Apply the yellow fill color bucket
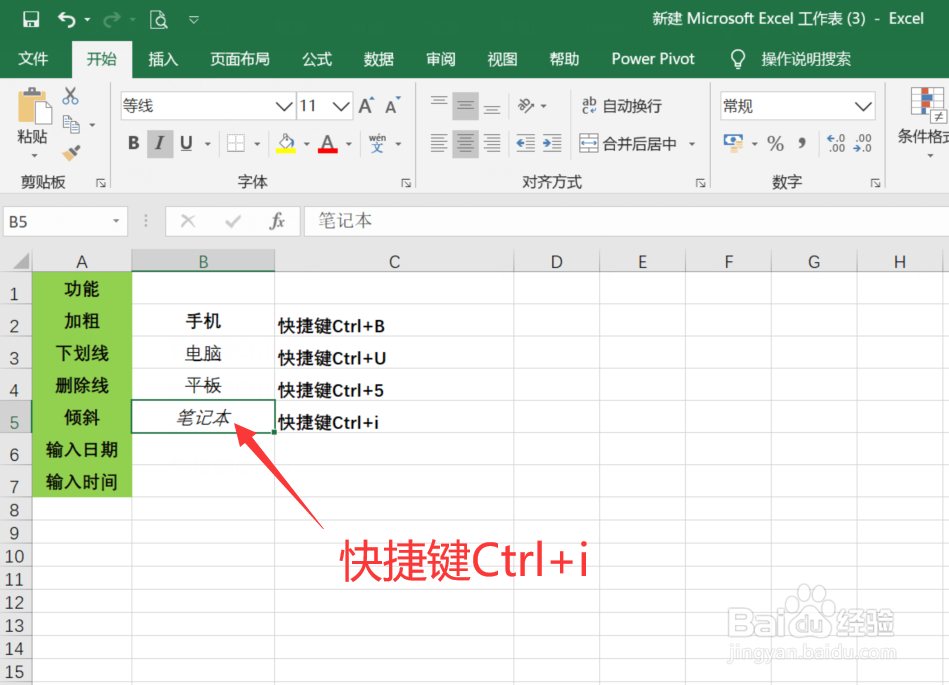The width and height of the screenshot is (949, 685). click(x=286, y=143)
